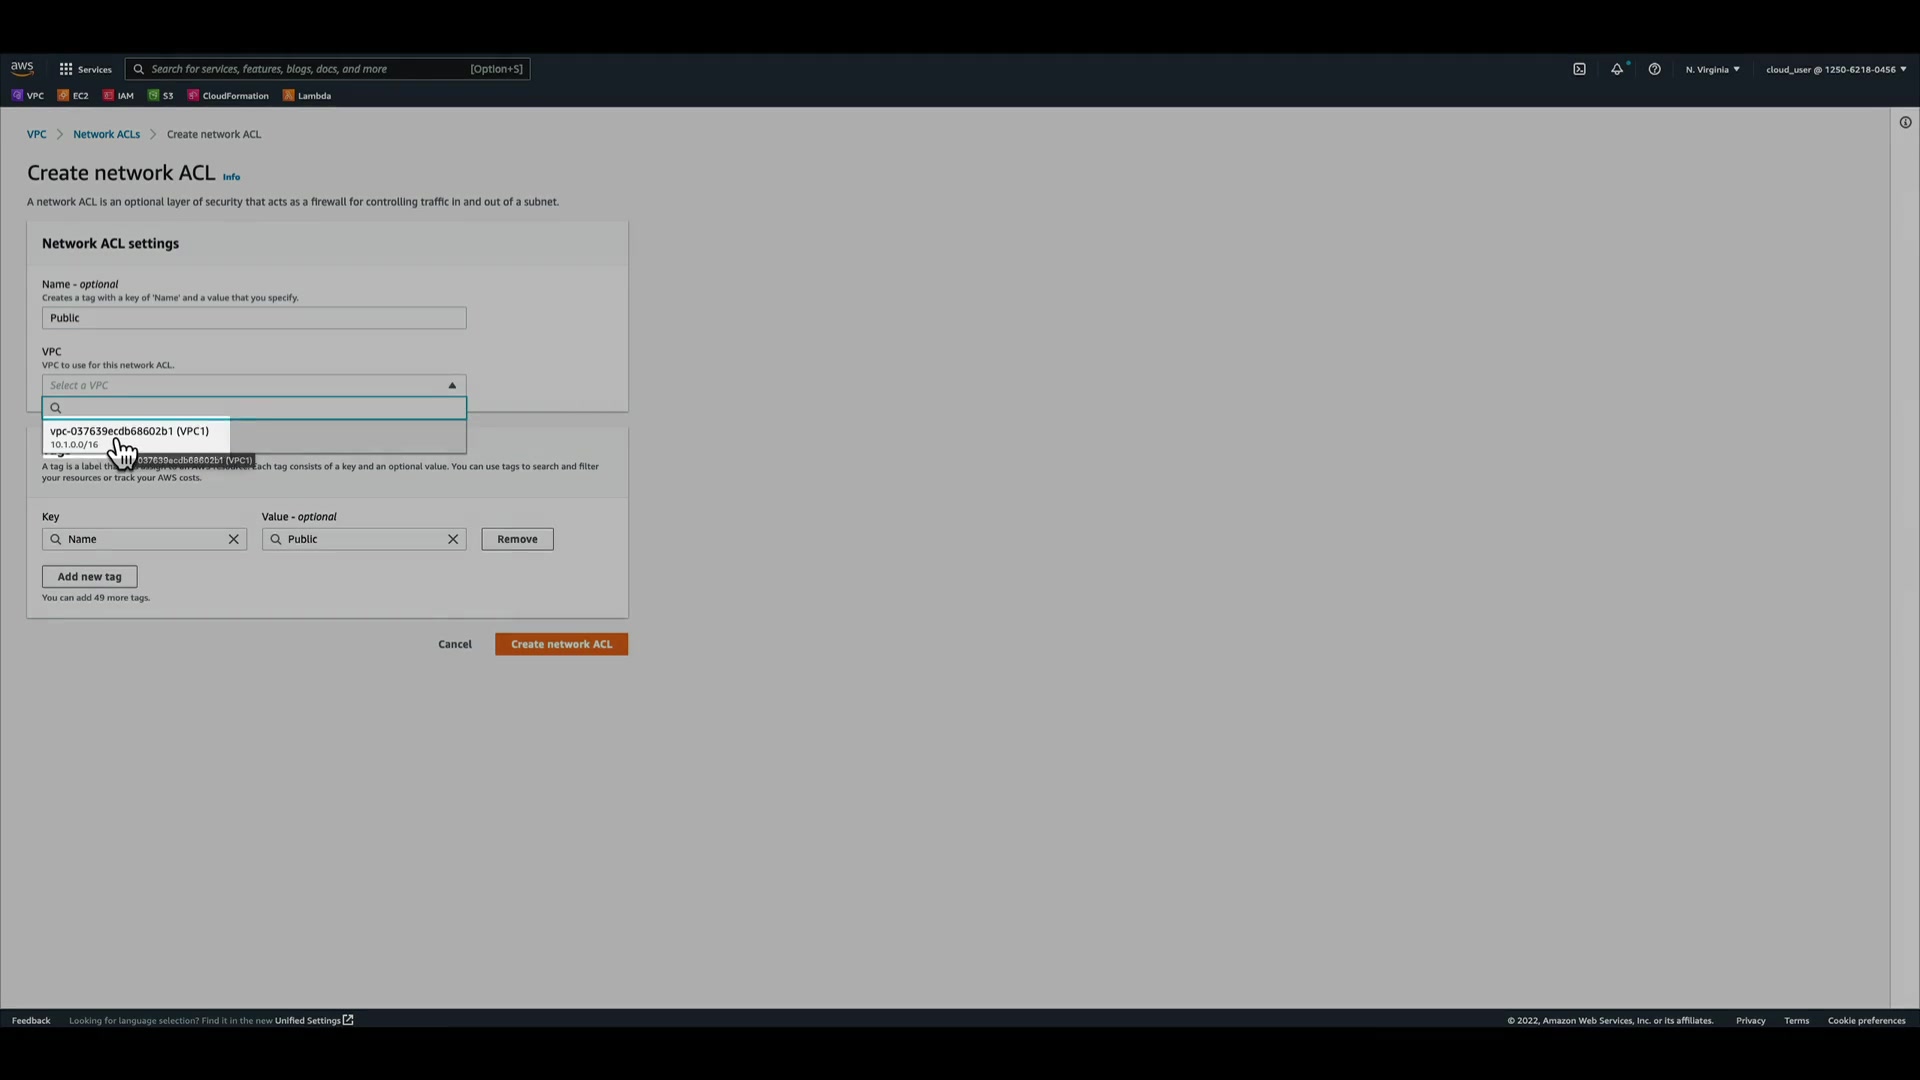Open the Services grid menu
Image resolution: width=1920 pixels, height=1080 pixels.
point(85,69)
